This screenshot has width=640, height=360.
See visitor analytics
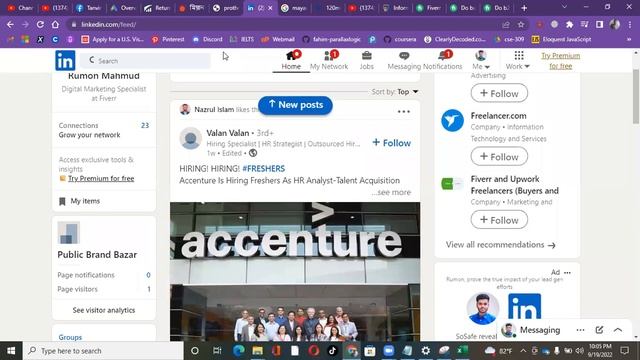point(104,310)
